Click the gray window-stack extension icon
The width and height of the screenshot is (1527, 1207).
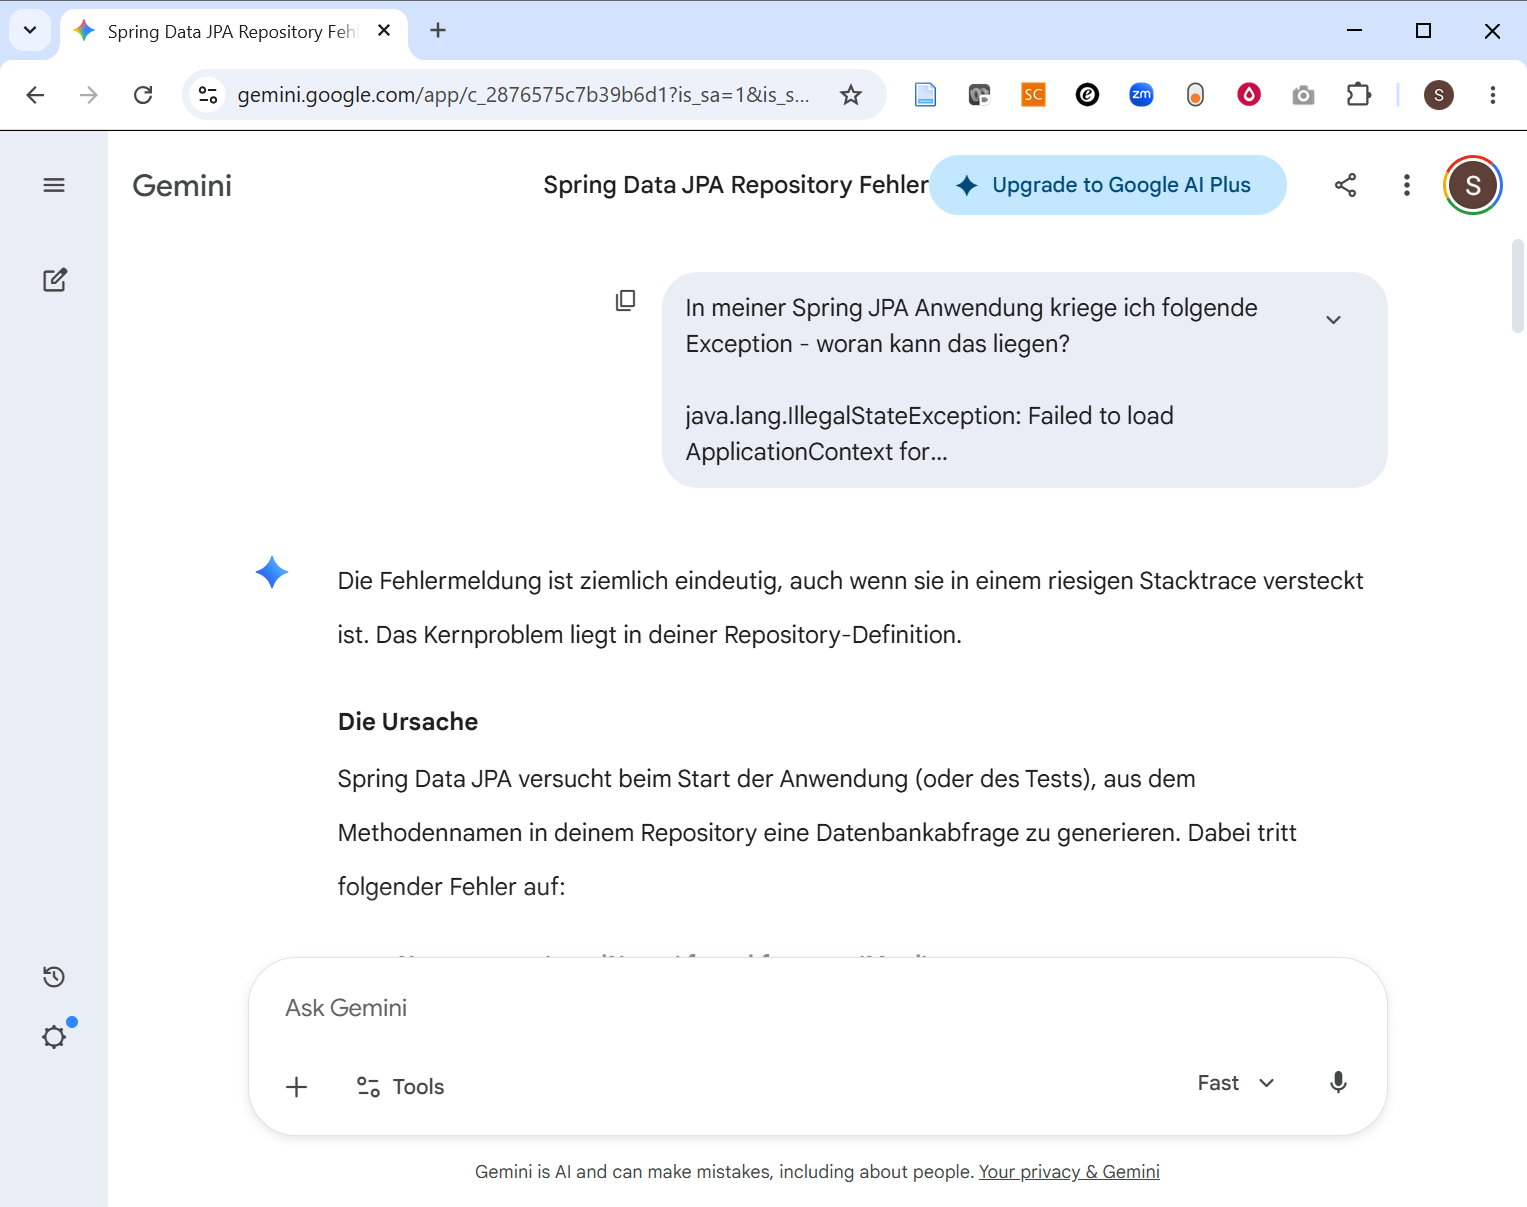click(980, 95)
